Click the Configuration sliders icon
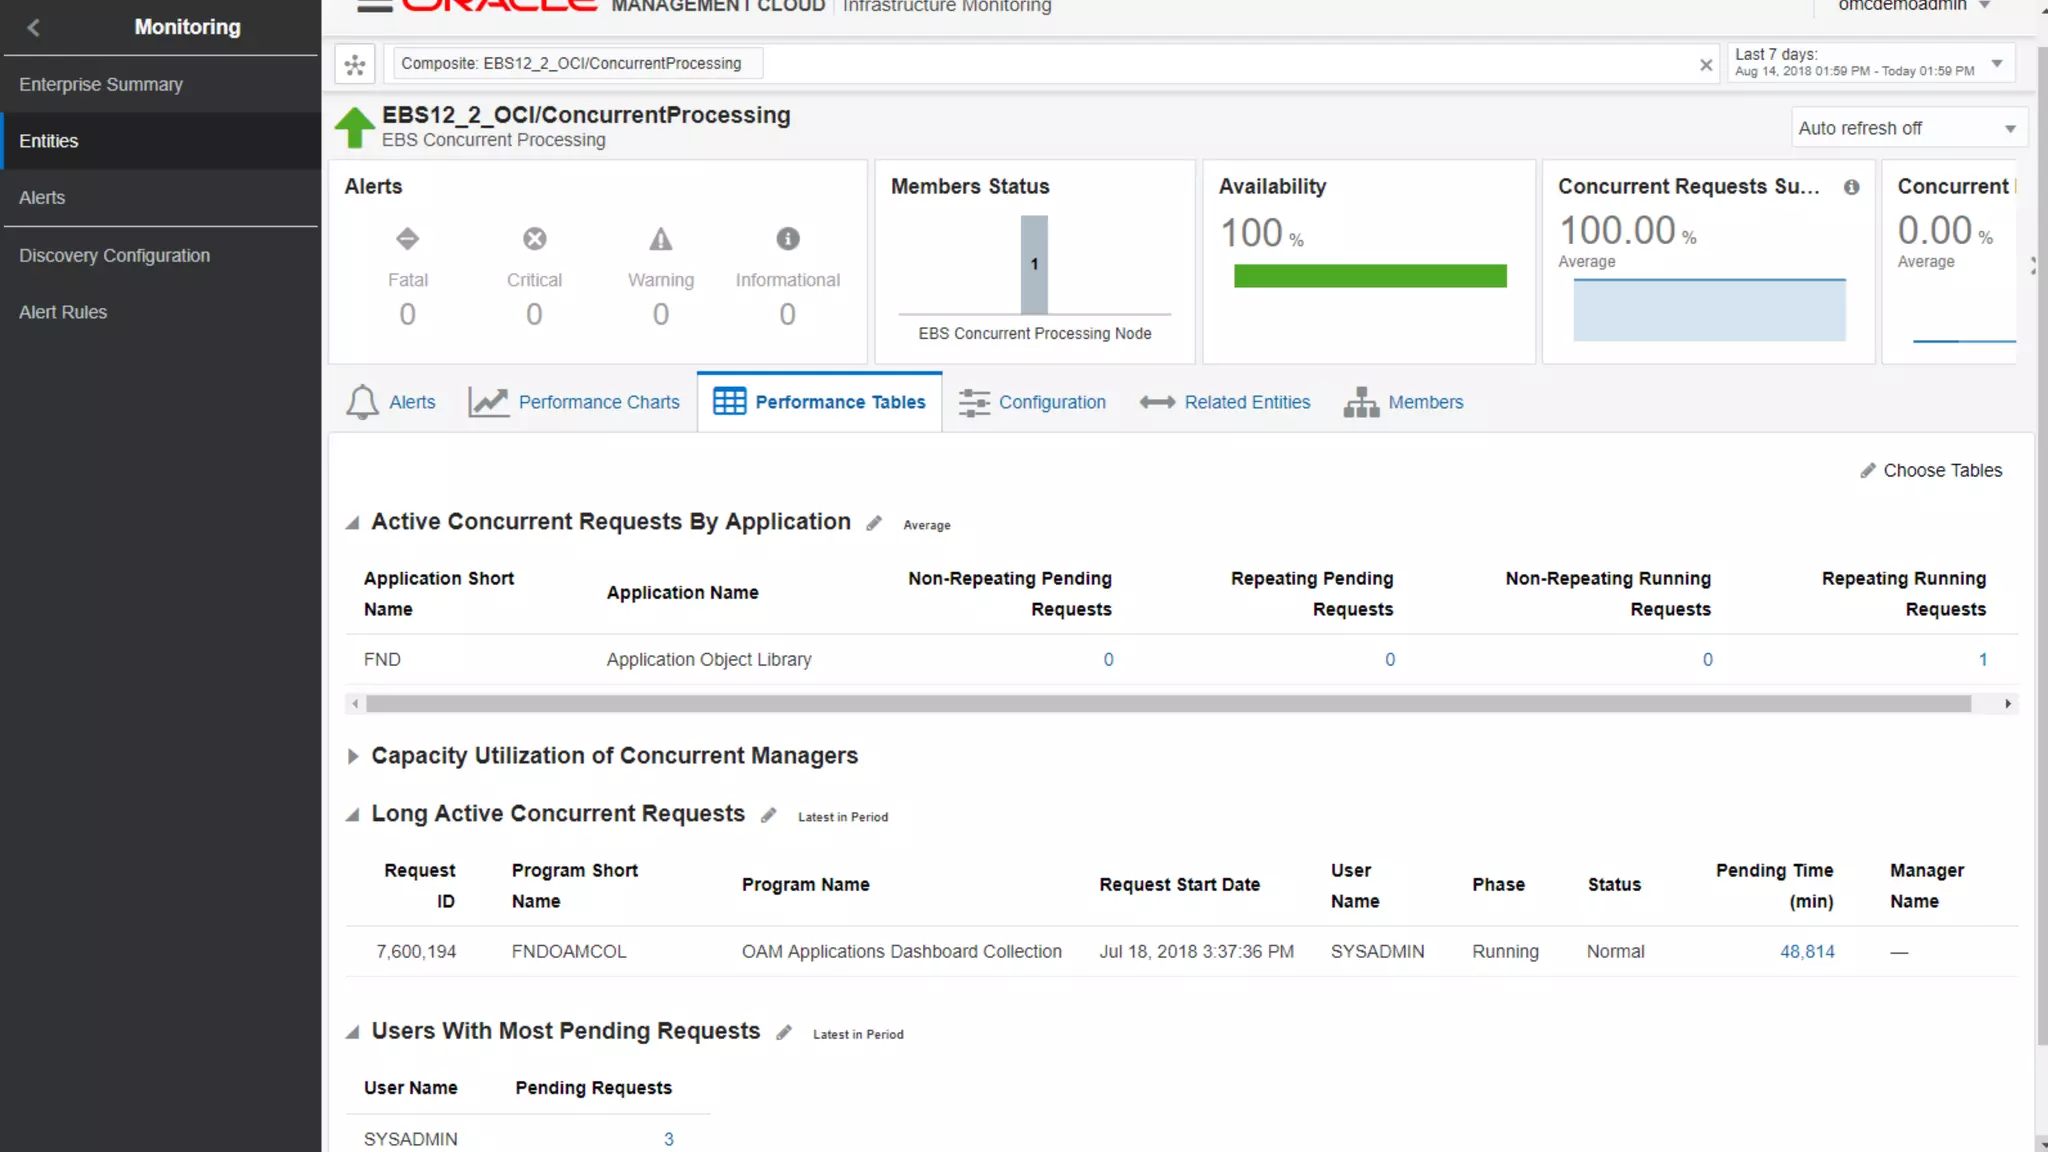Screen dimensions: 2048x1152 coord(974,402)
